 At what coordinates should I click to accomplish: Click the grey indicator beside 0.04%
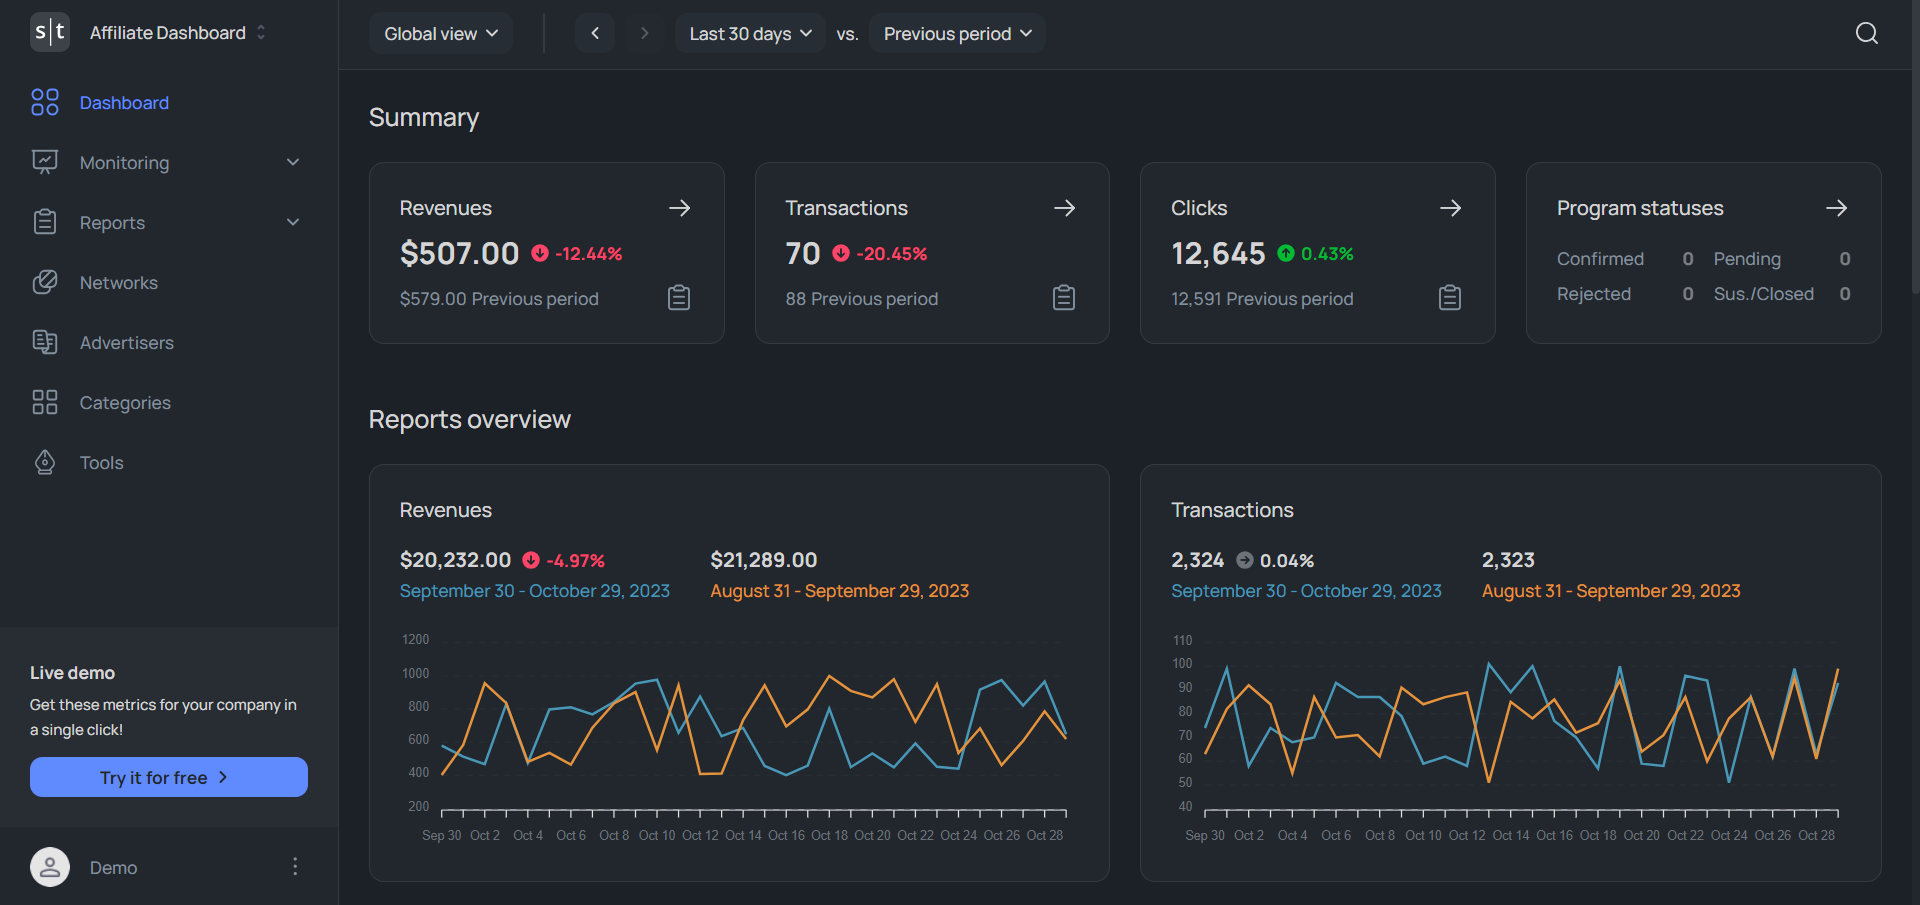click(x=1245, y=560)
